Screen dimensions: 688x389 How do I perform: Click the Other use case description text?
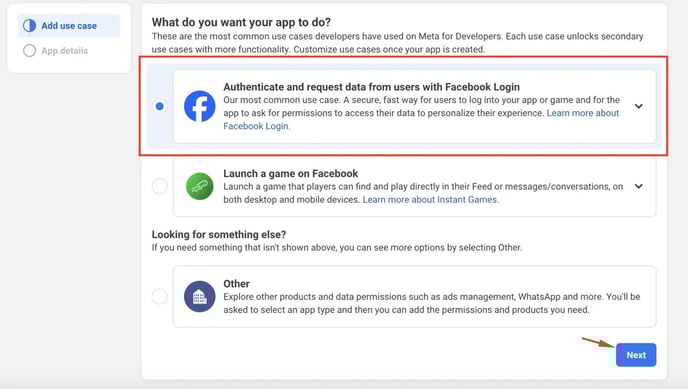(432, 303)
